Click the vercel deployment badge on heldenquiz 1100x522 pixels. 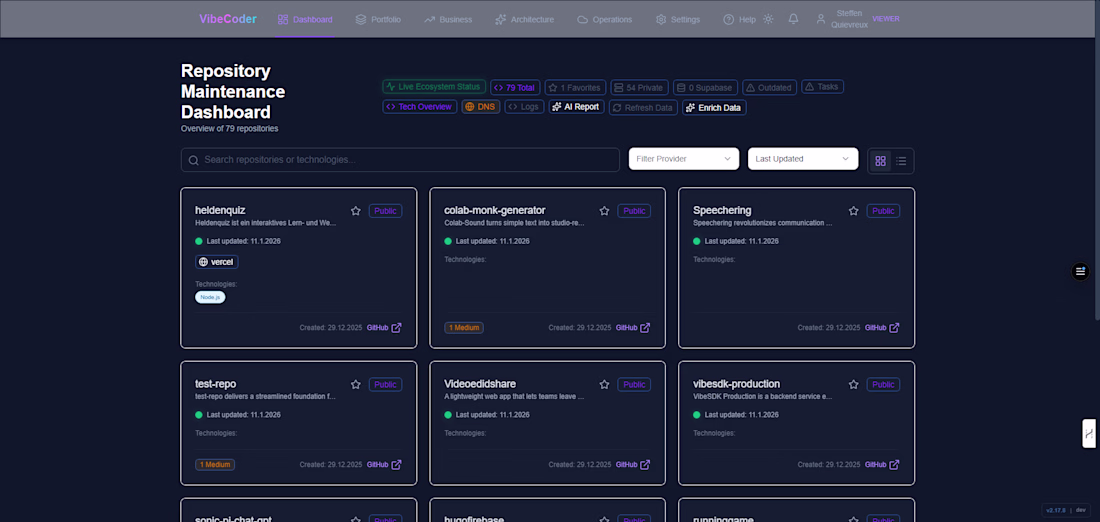pos(217,262)
